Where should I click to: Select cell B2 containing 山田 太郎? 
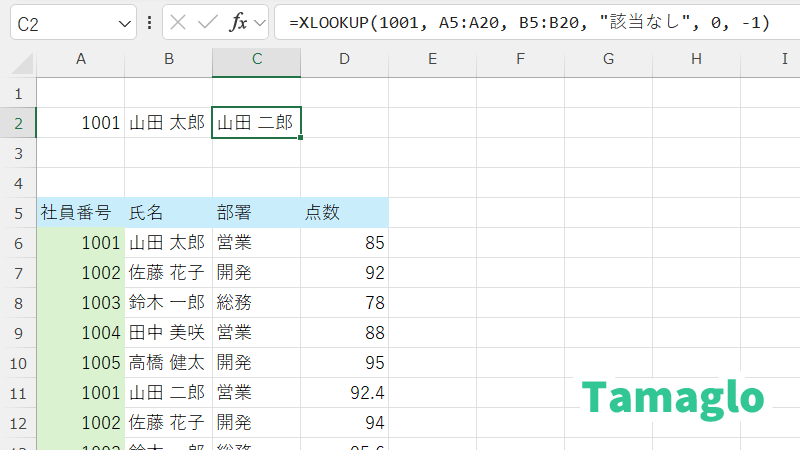tap(168, 123)
